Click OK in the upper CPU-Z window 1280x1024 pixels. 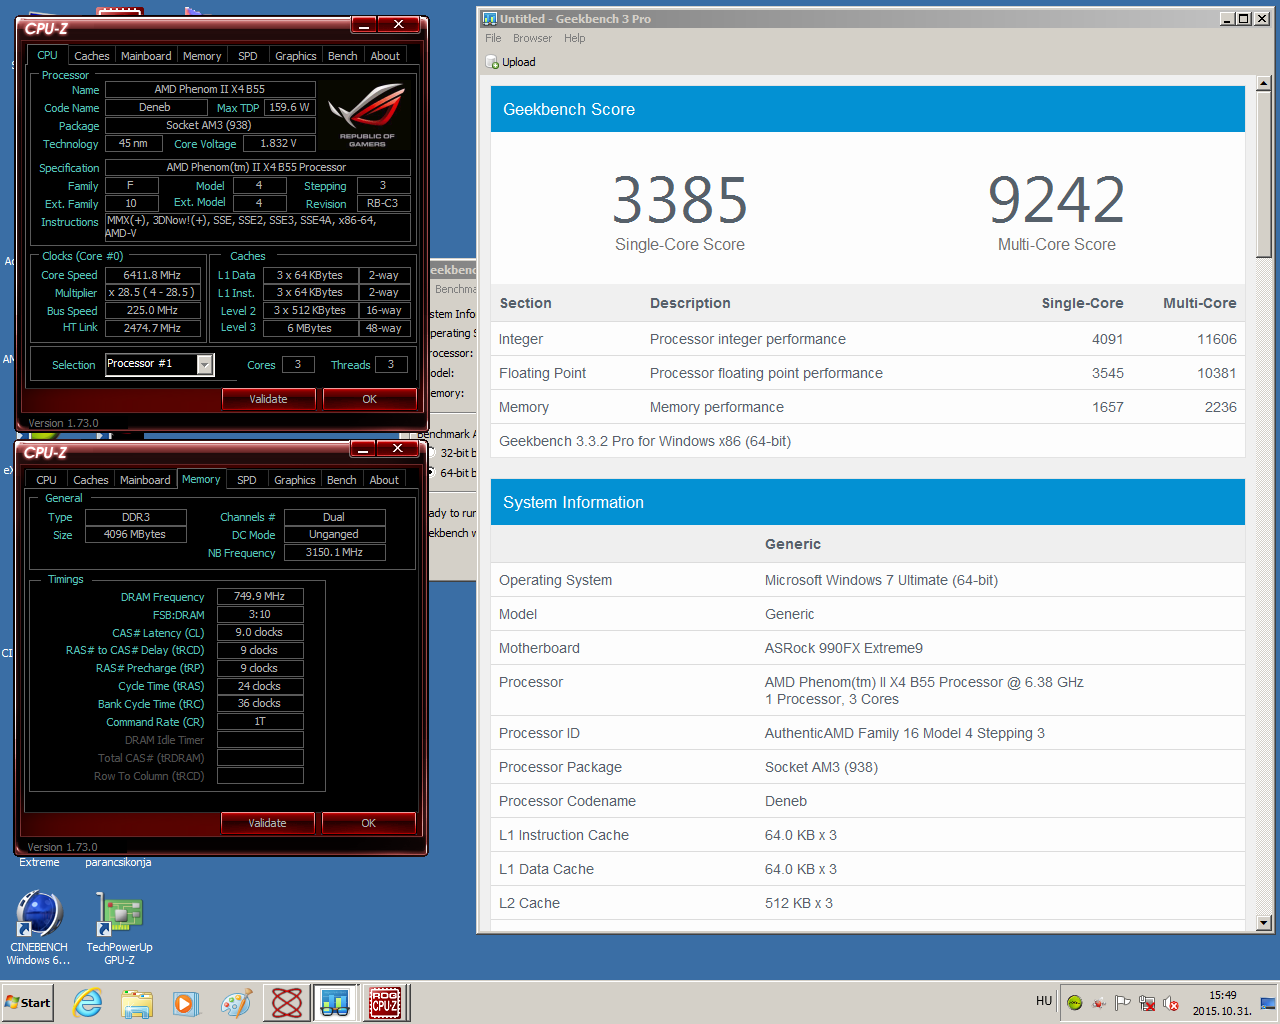[x=369, y=399]
